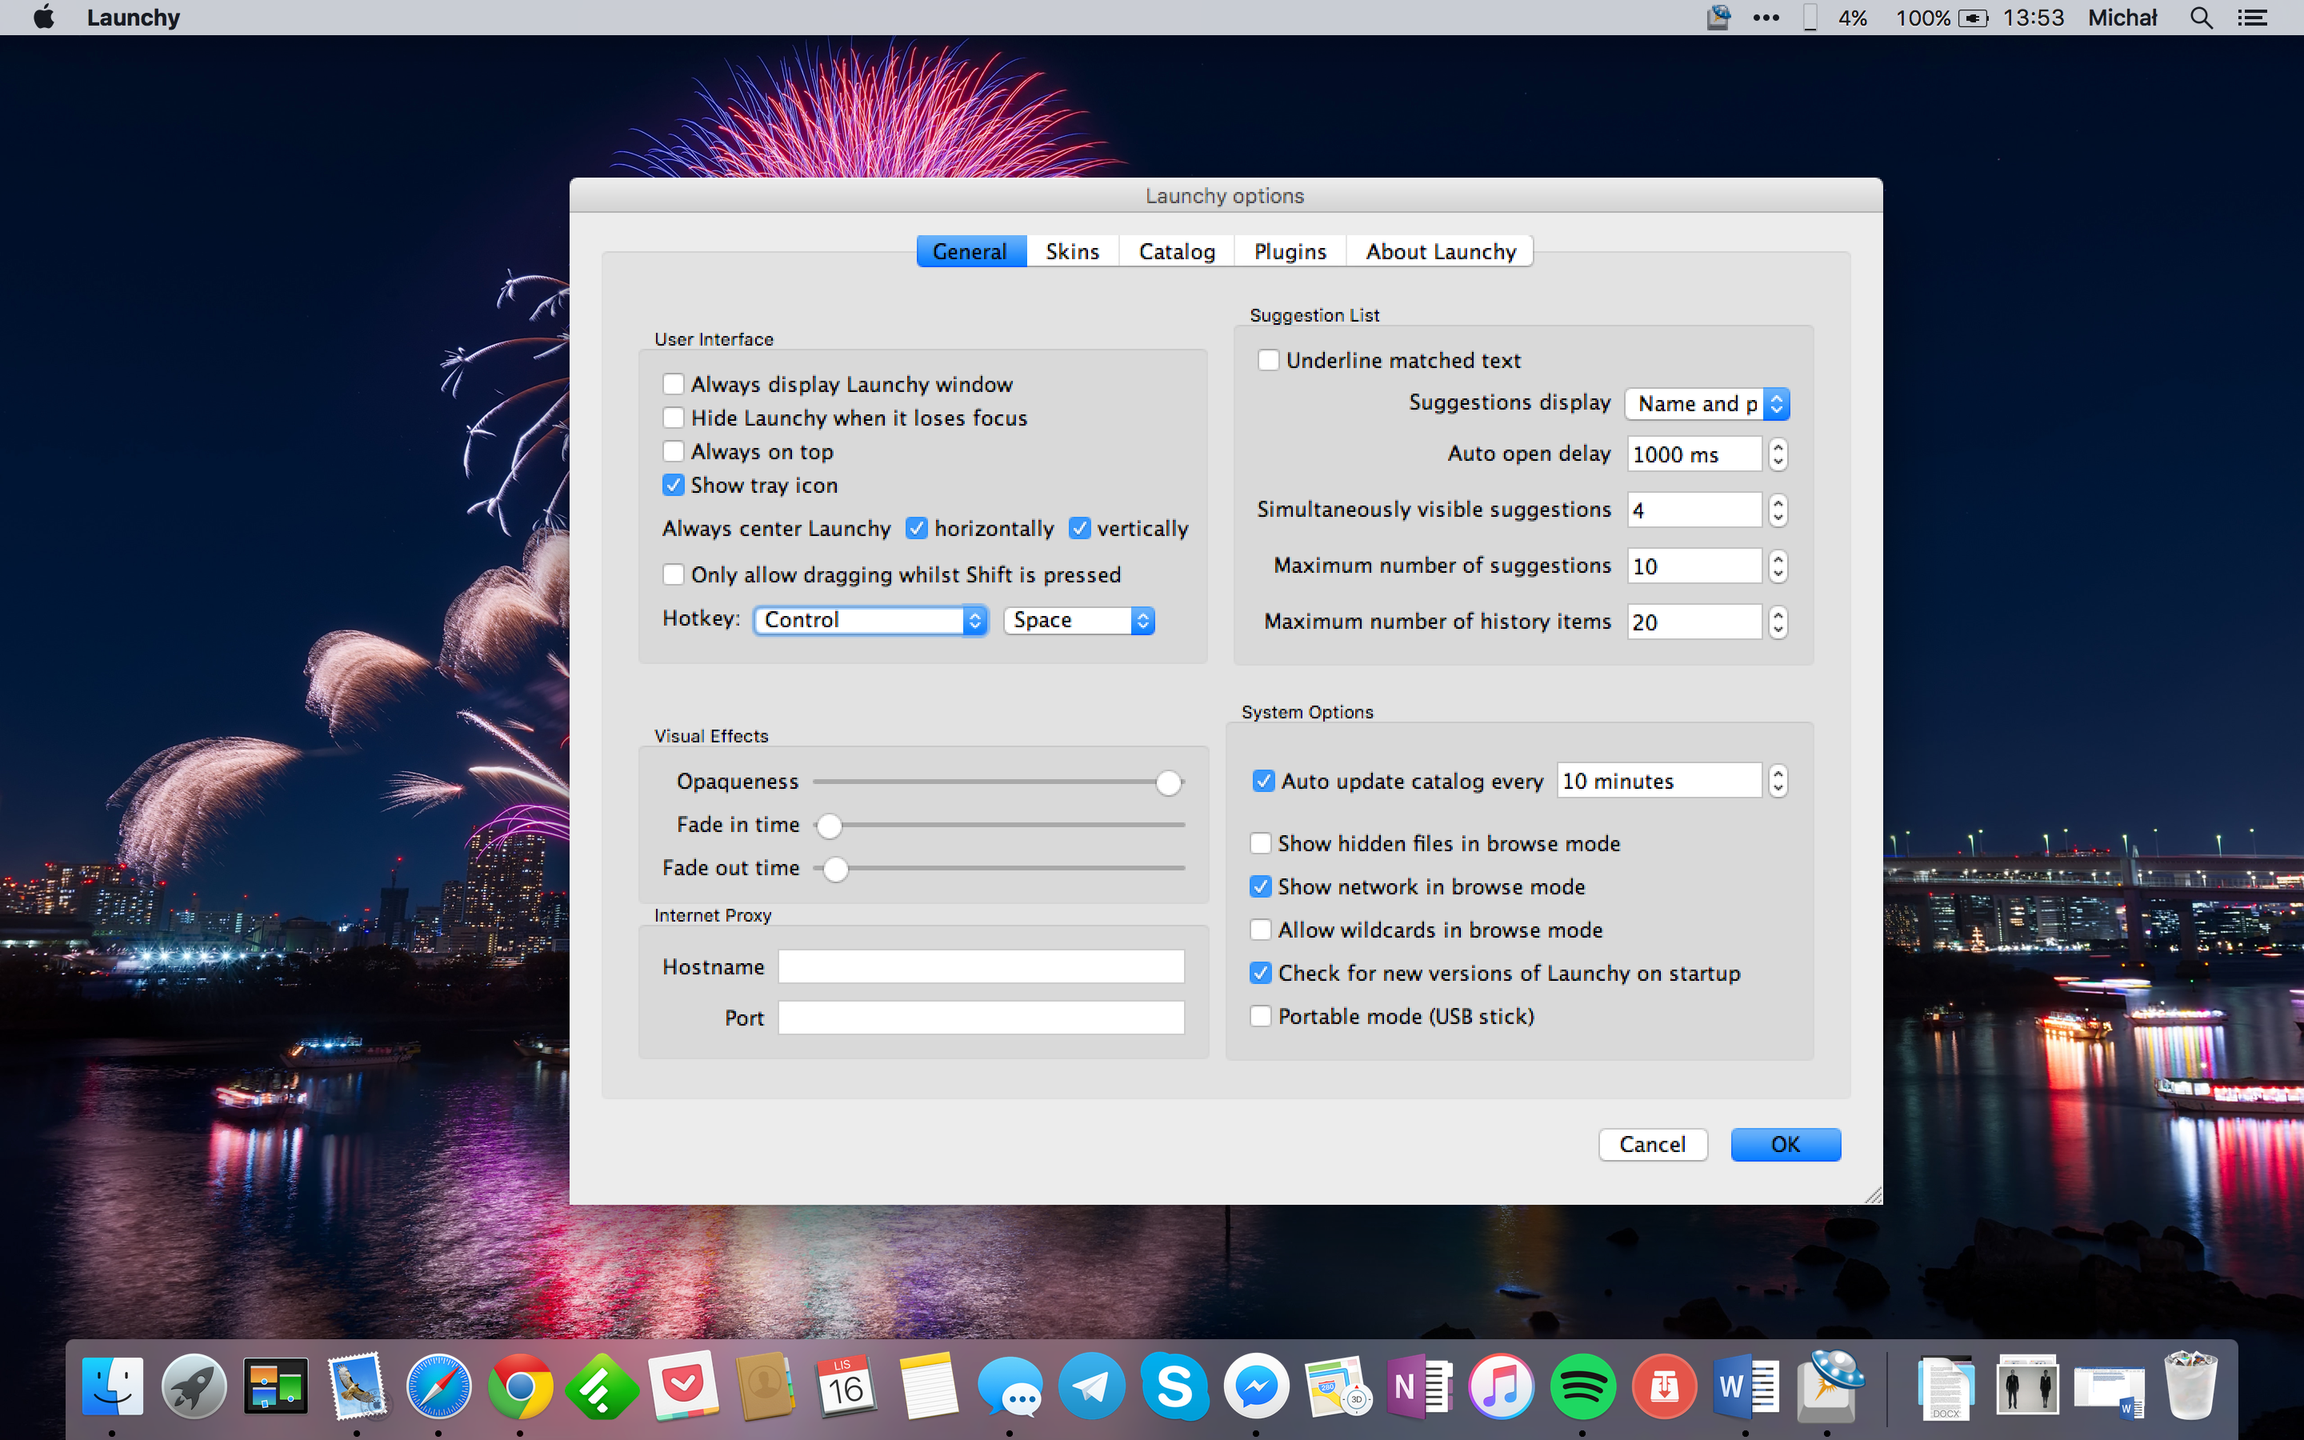This screenshot has height=1440, width=2304.
Task: Open Telegram in the dock
Action: 1091,1387
